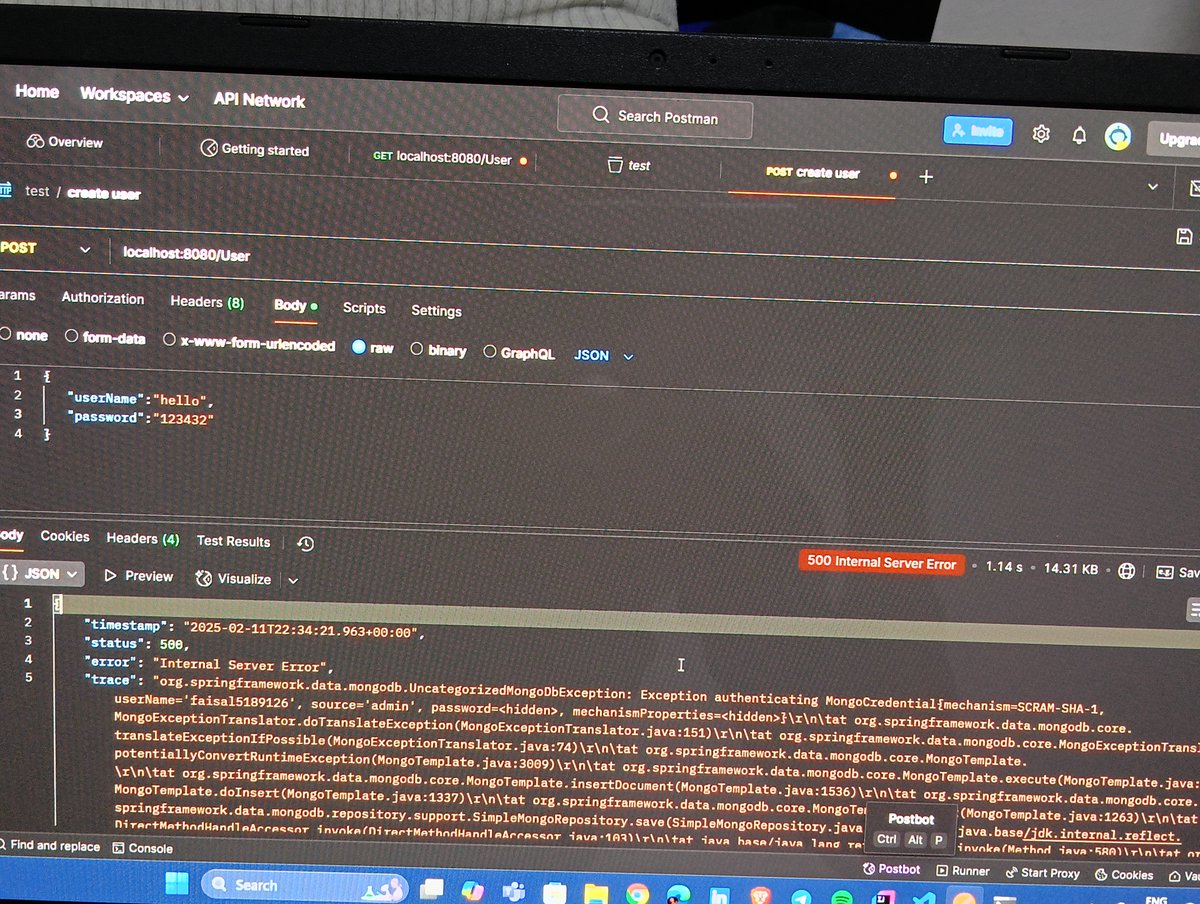Screen dimensions: 1200x904
Task: Open LinkedIn app in the taskbar
Action: (x=720, y=896)
